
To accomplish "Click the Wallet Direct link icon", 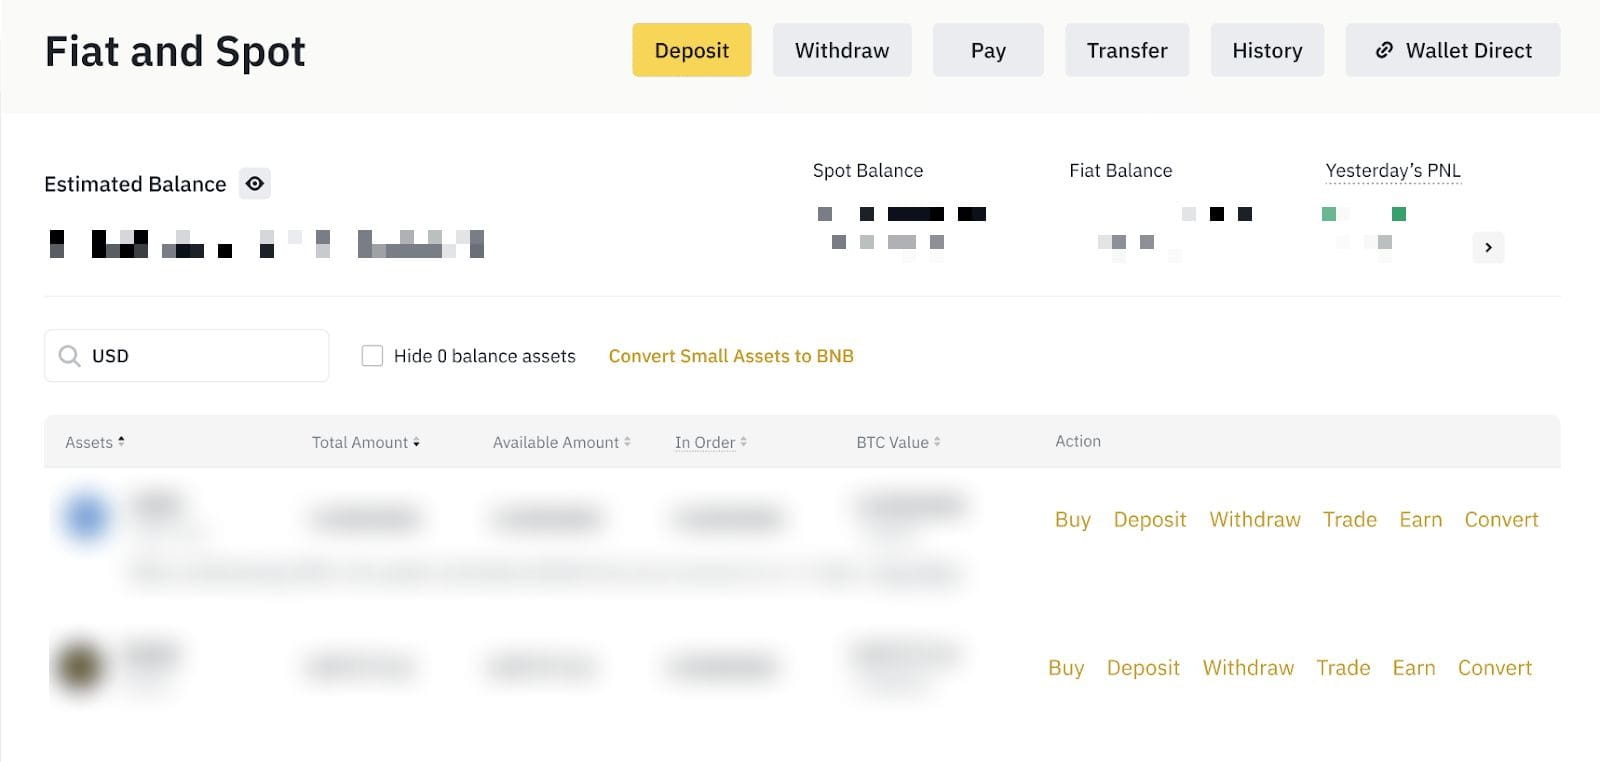I will pyautogui.click(x=1384, y=50).
